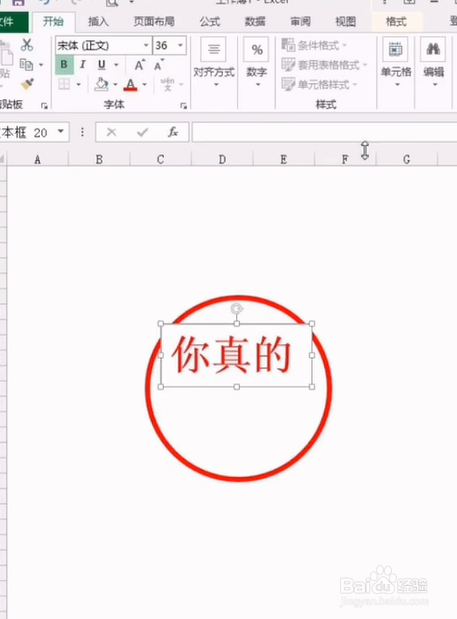Click inside the formula bar input

click(x=324, y=132)
